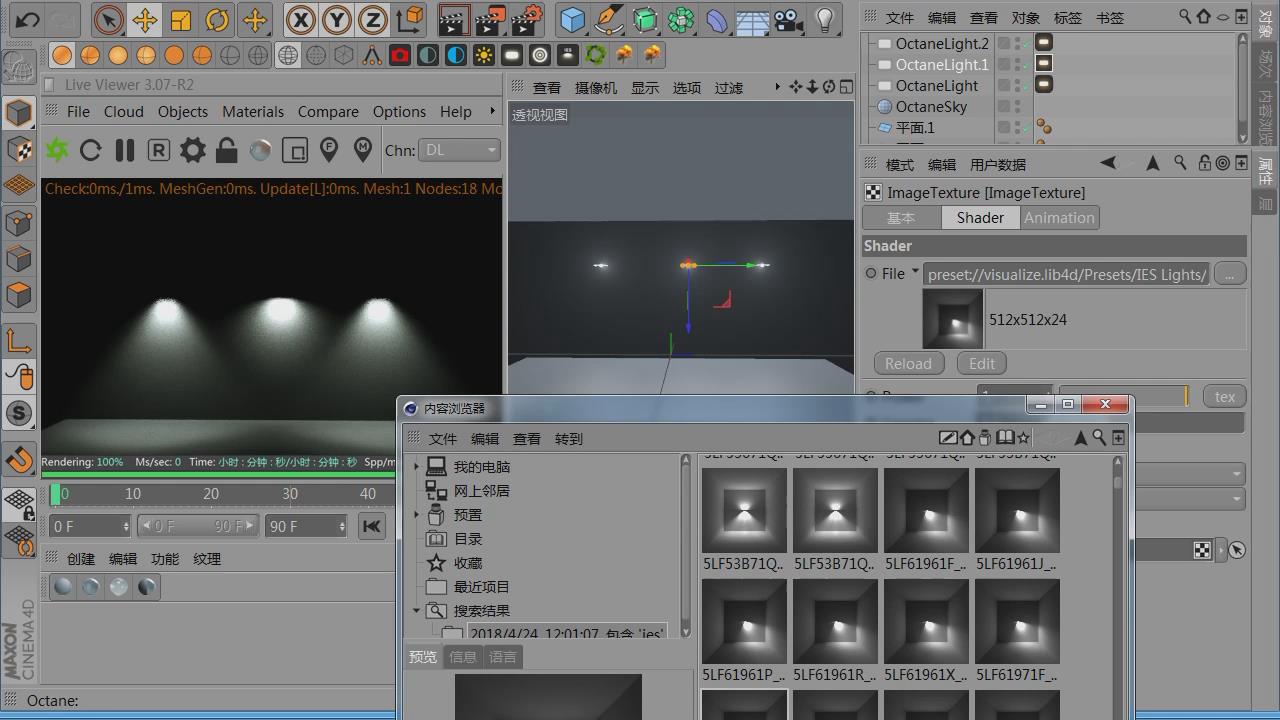The image size is (1280, 720).
Task: Click the timeline marker at frame 20
Action: (211, 493)
